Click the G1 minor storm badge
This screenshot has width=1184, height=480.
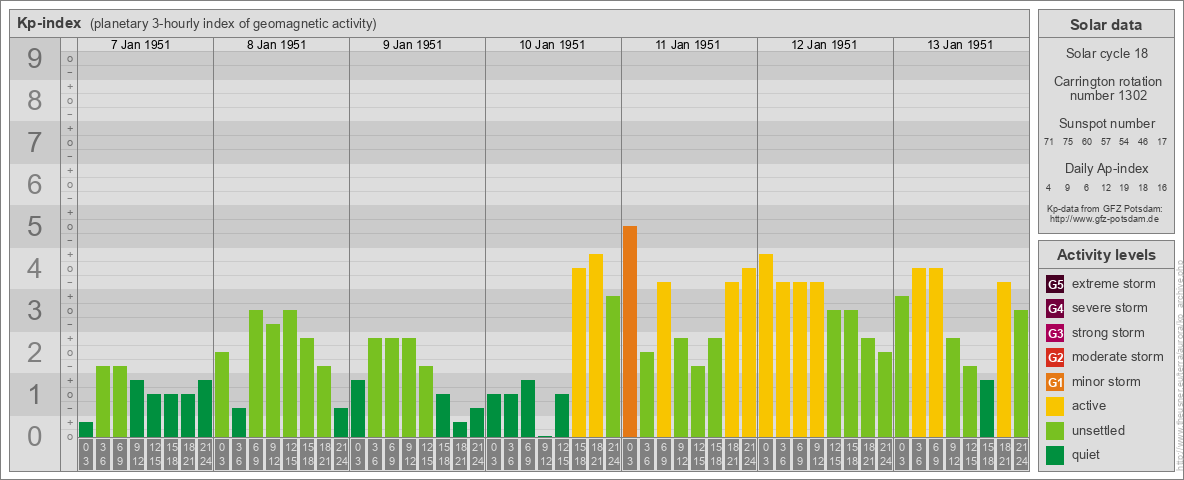pyautogui.click(x=1055, y=382)
